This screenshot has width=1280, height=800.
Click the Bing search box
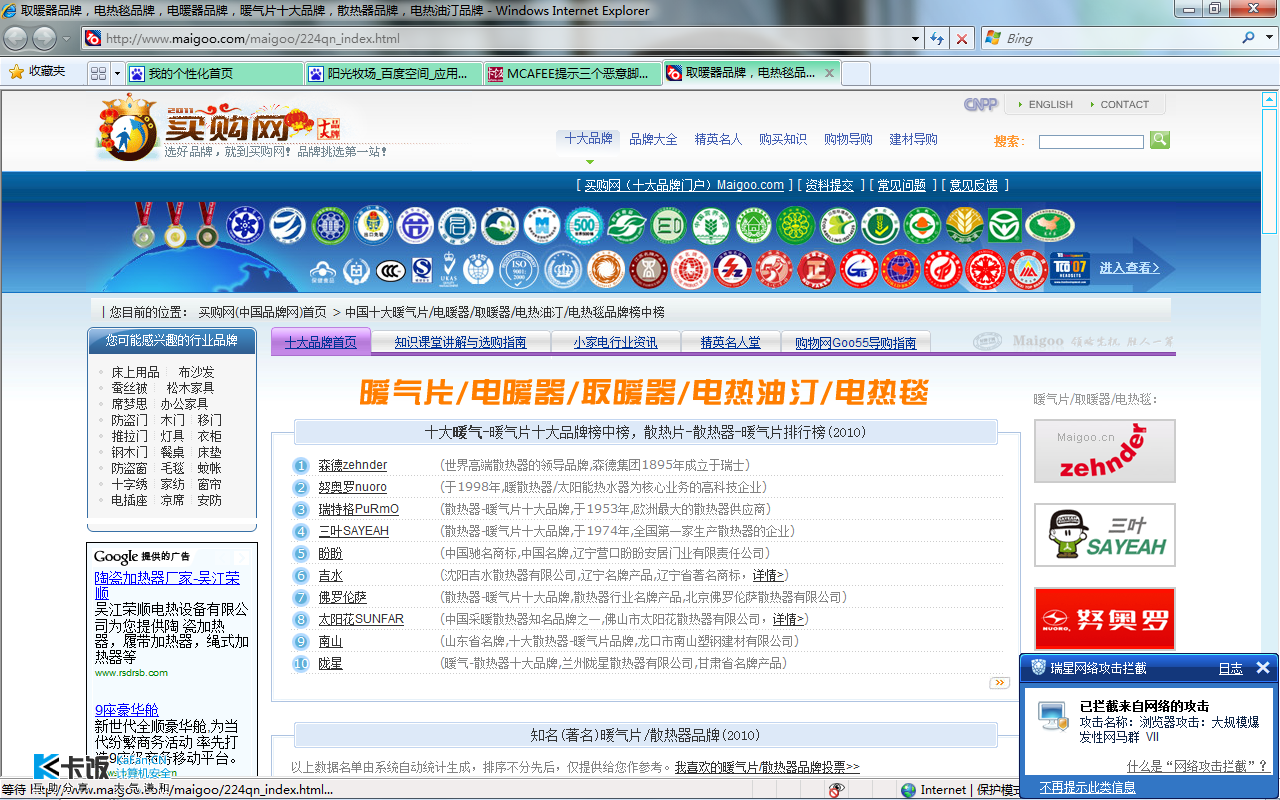[1120, 38]
